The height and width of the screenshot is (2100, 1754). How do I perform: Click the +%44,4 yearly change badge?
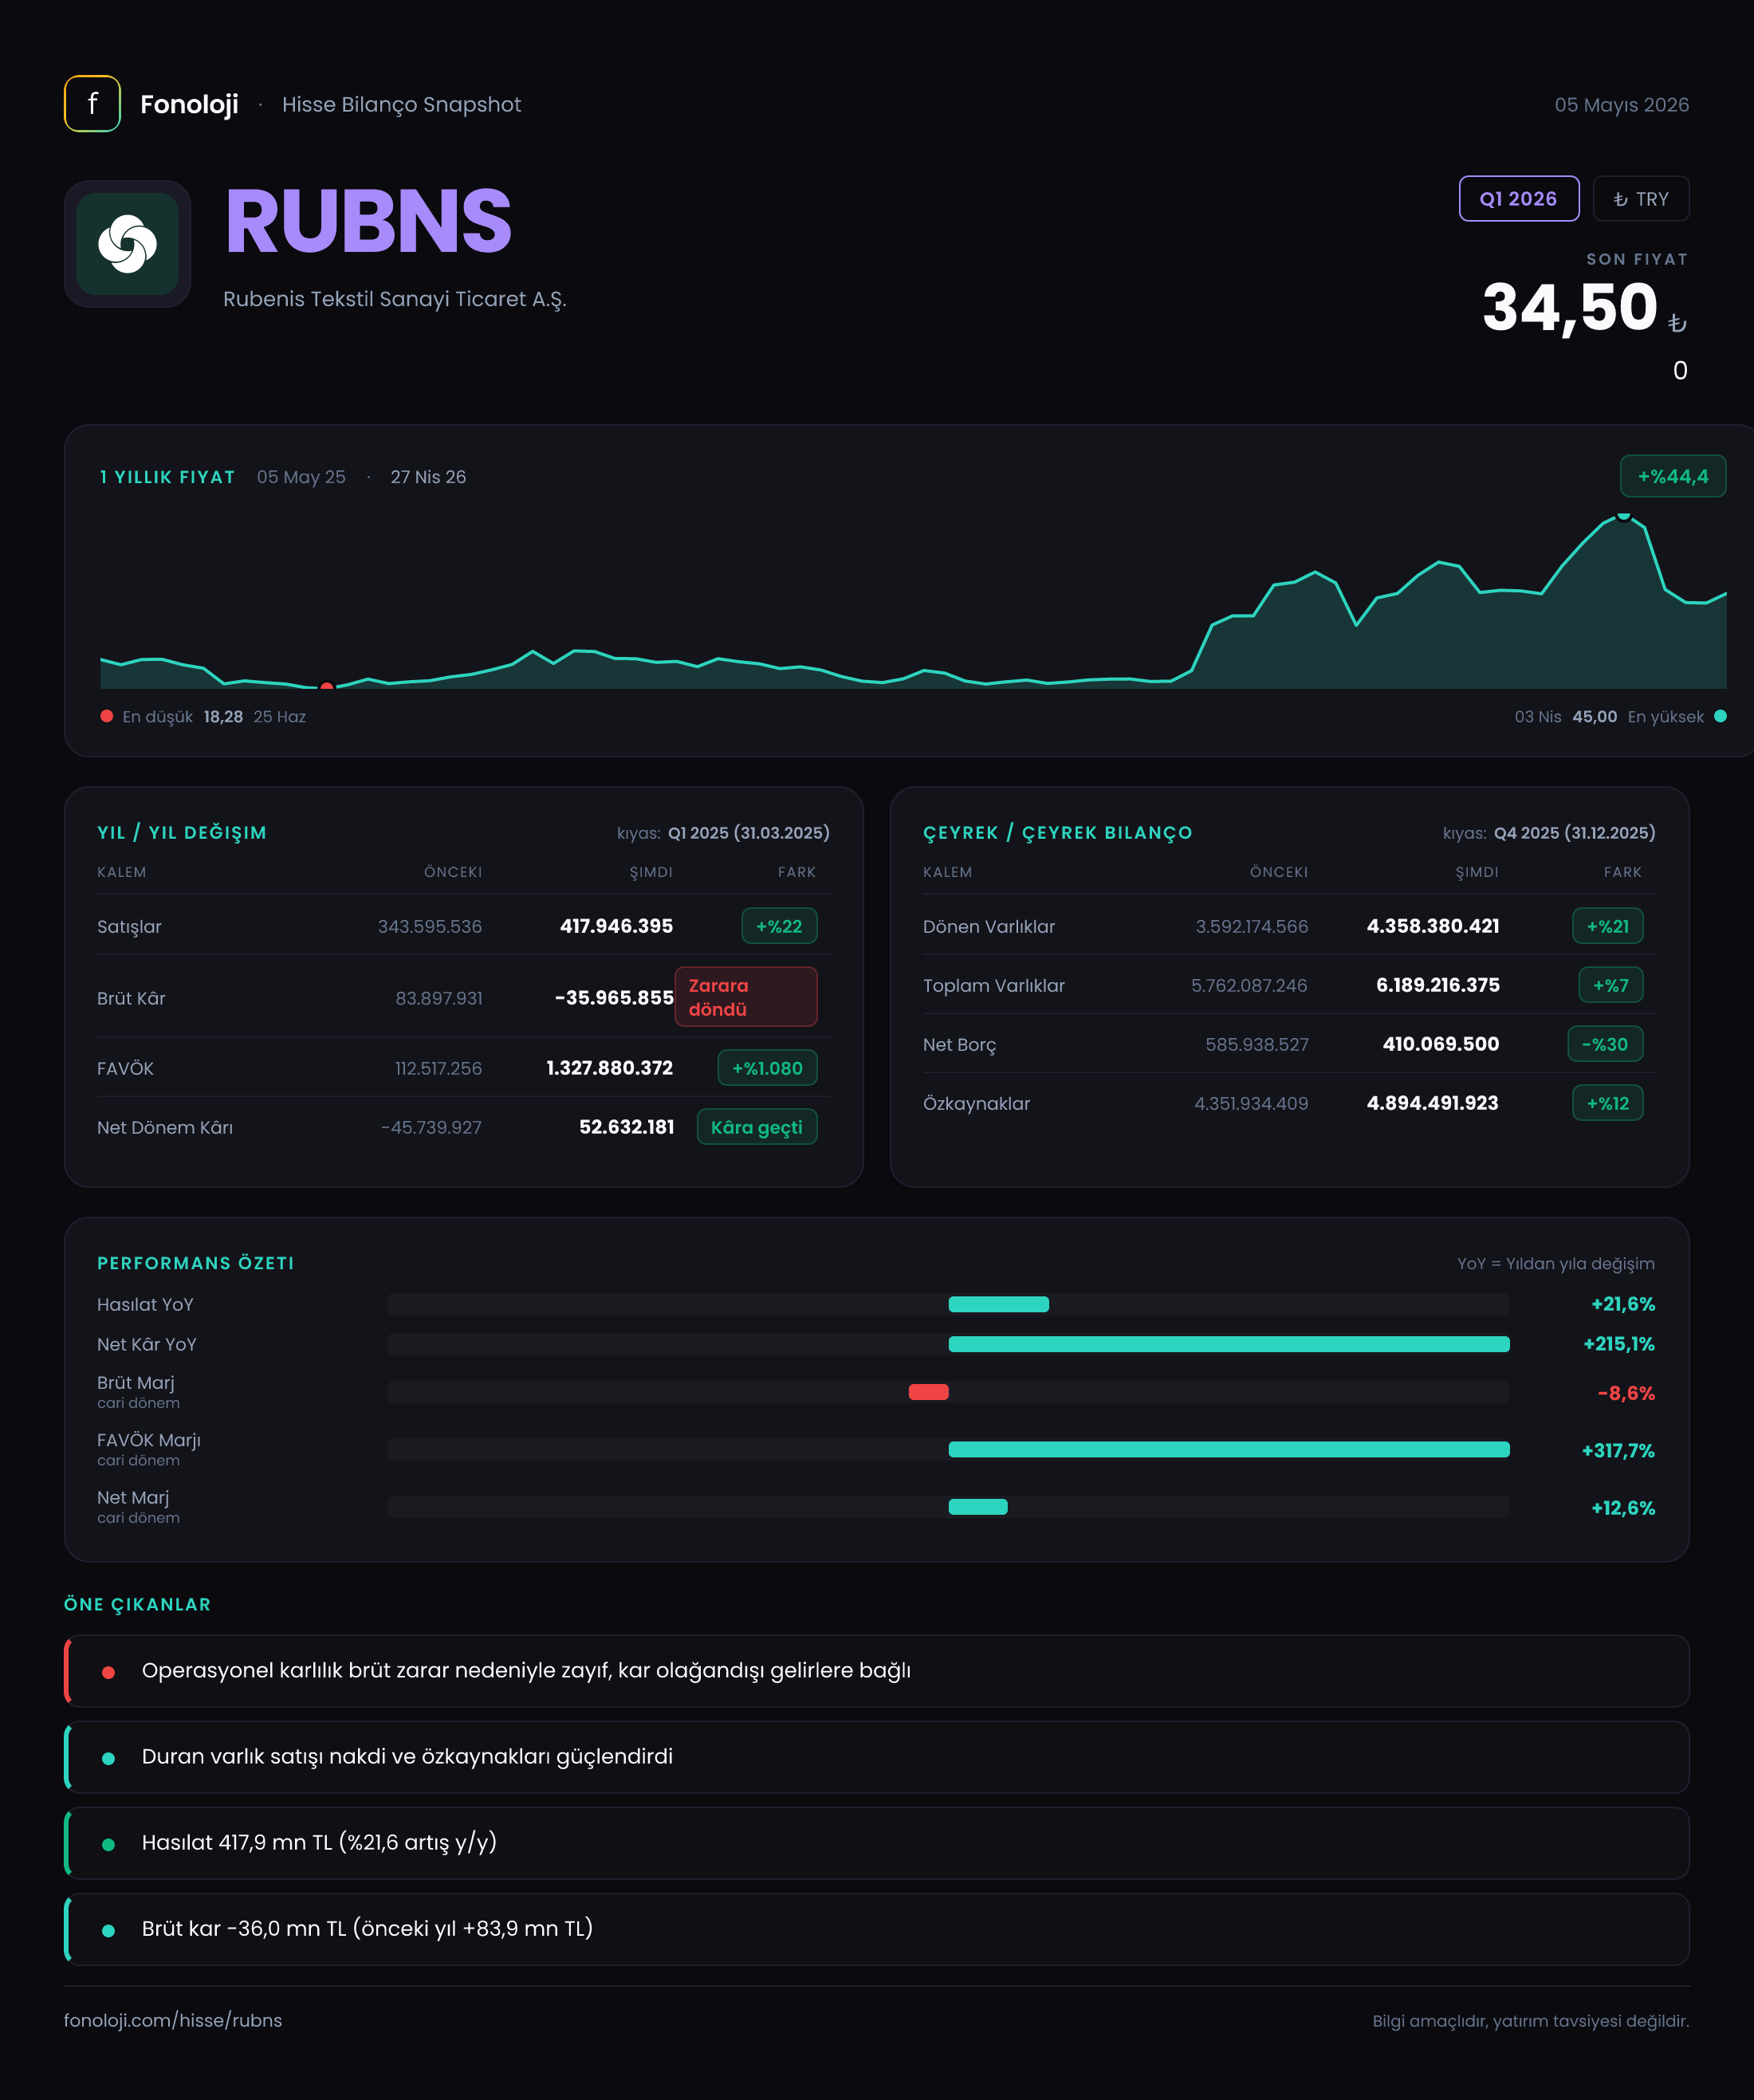point(1673,477)
